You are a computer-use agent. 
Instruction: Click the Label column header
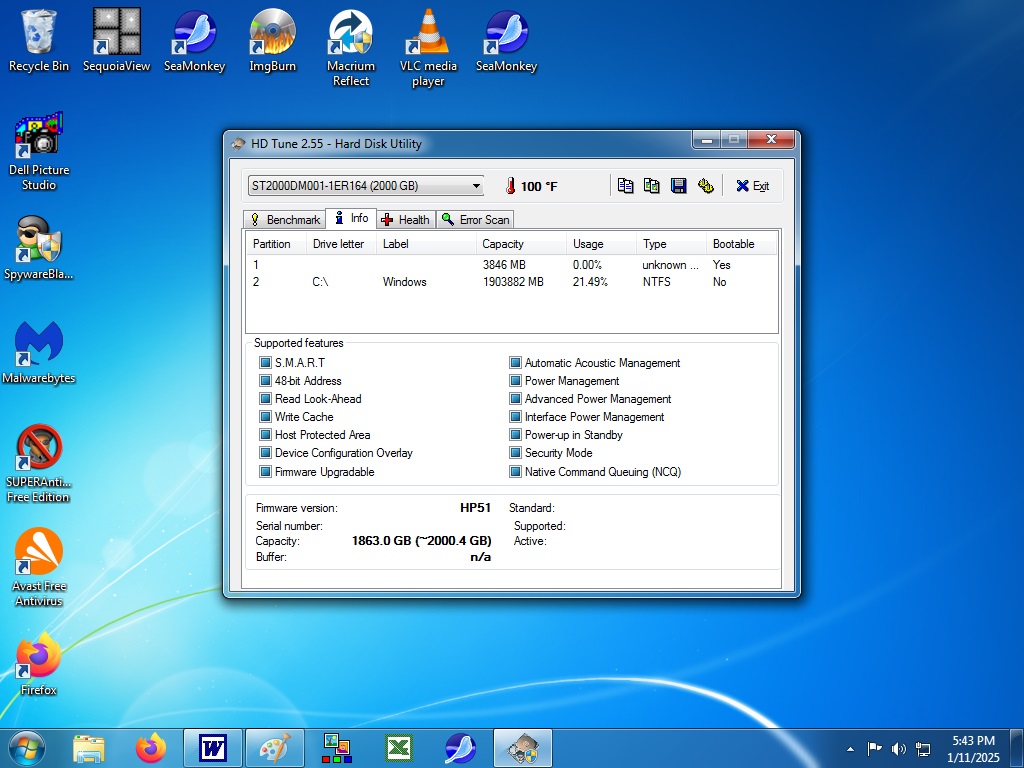[426, 244]
